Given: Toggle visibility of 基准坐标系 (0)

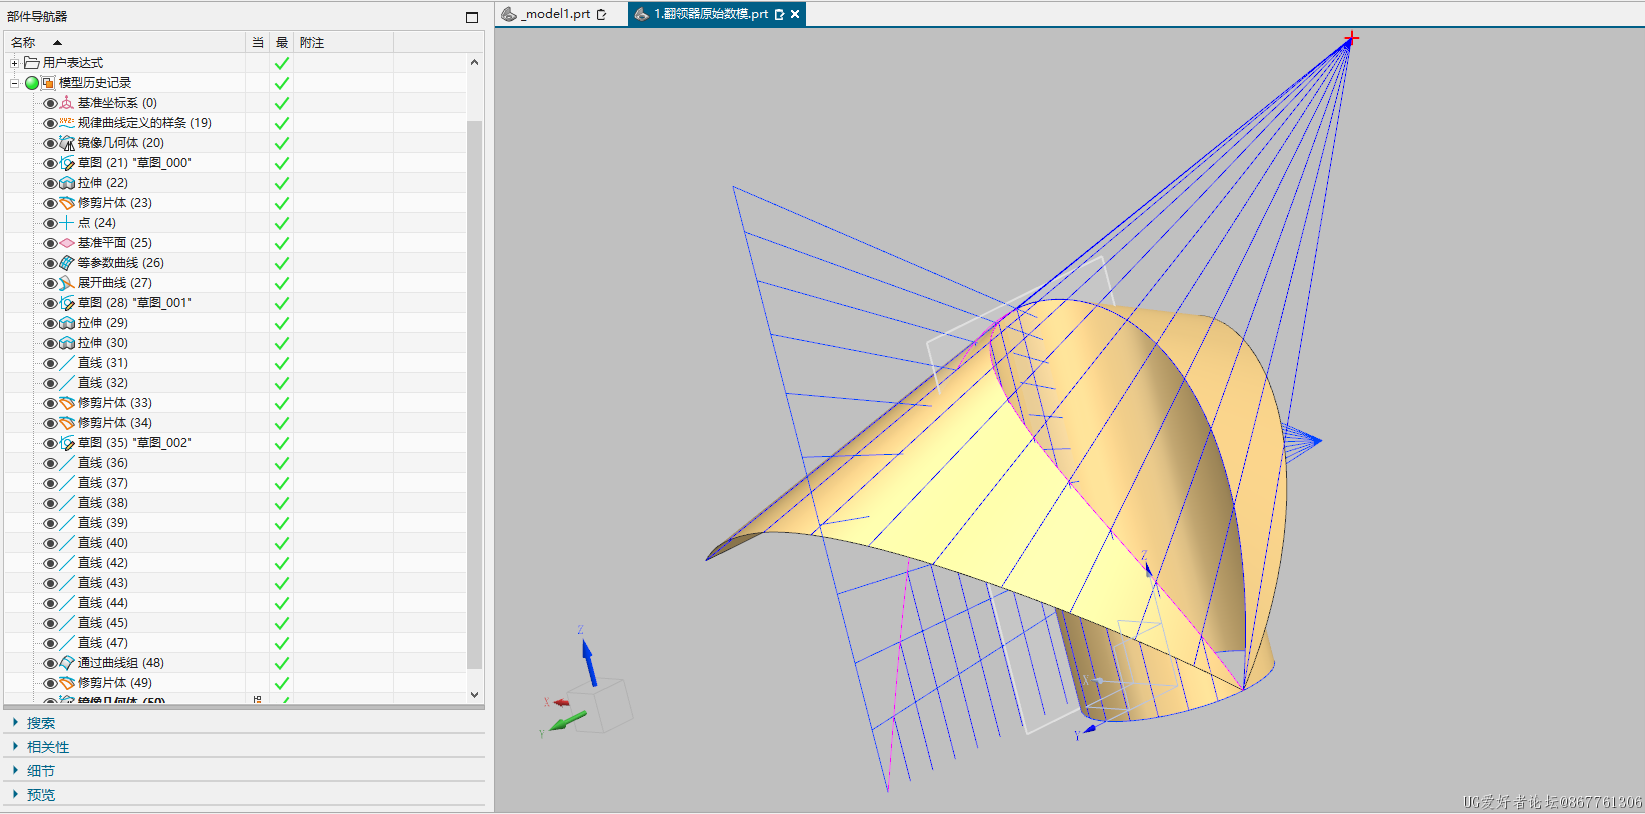Looking at the screenshot, I should click(x=50, y=103).
